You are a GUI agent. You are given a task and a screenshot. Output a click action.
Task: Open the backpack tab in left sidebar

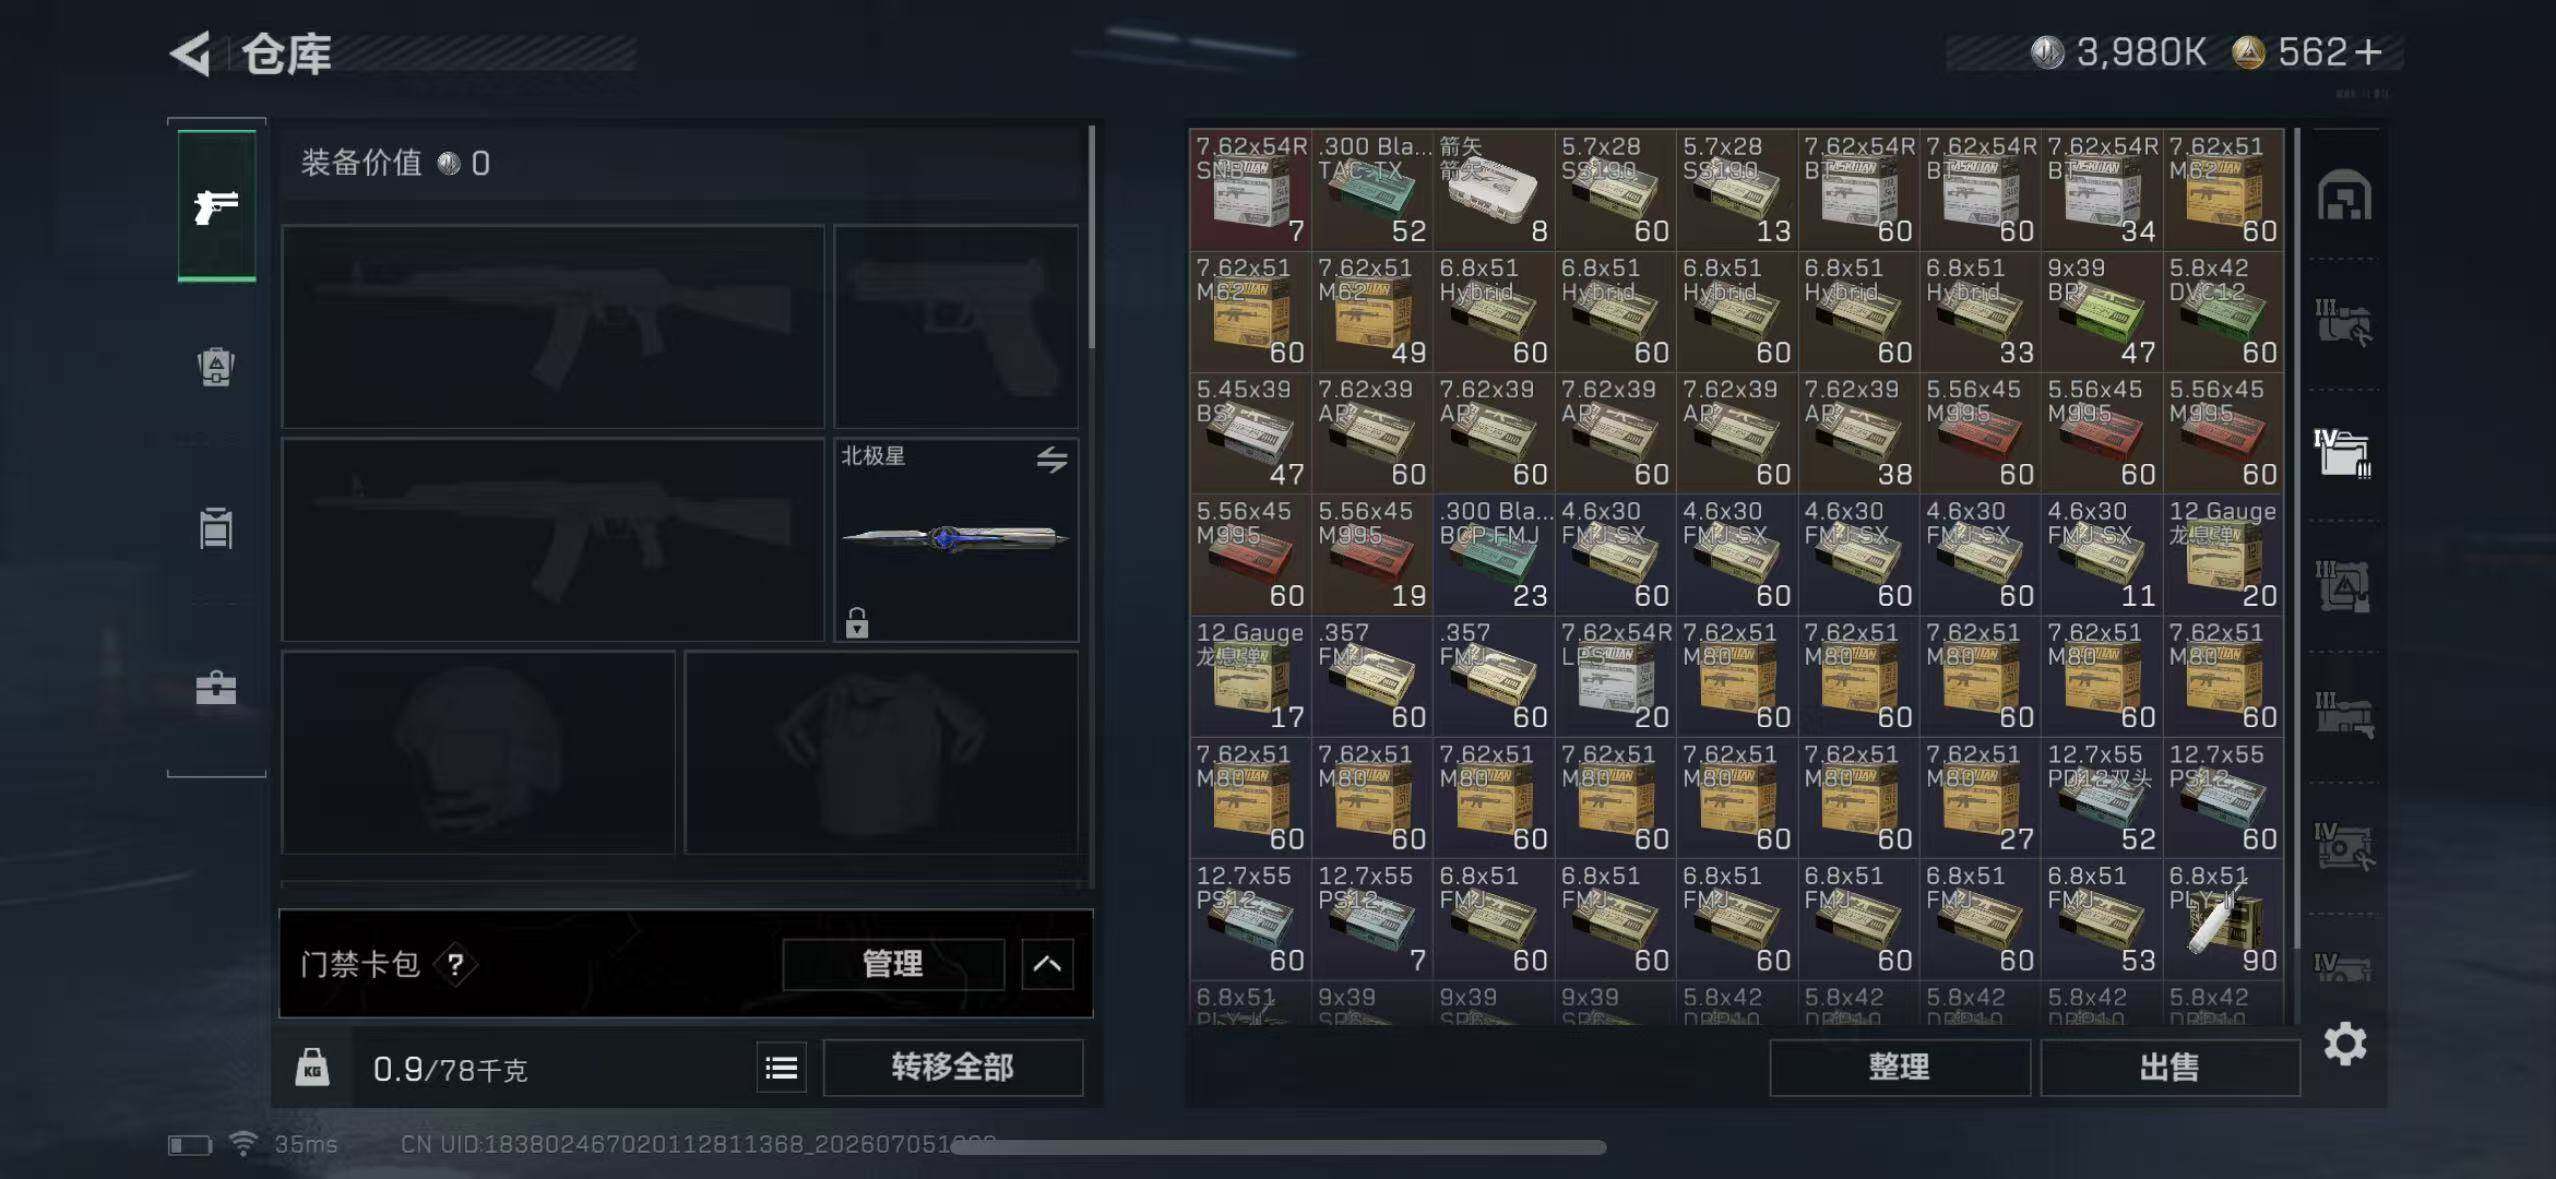pyautogui.click(x=216, y=366)
